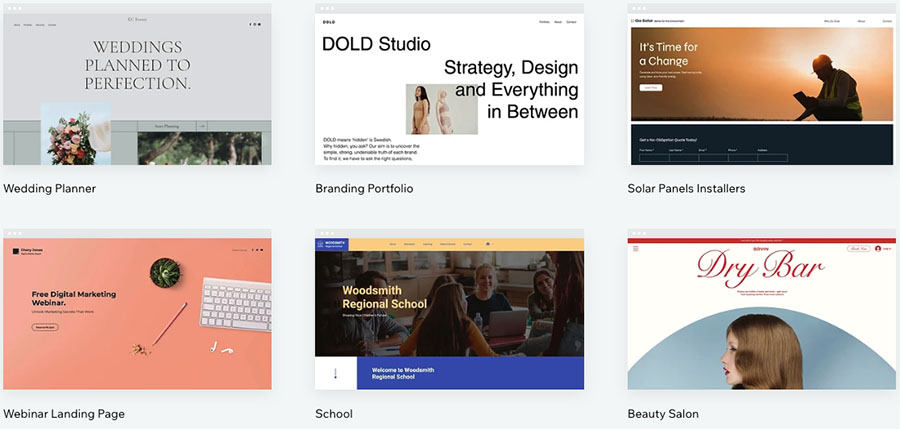Image resolution: width=900 pixels, height=429 pixels.
Task: Click the arrow beside Start Planning
Action: click(x=201, y=126)
